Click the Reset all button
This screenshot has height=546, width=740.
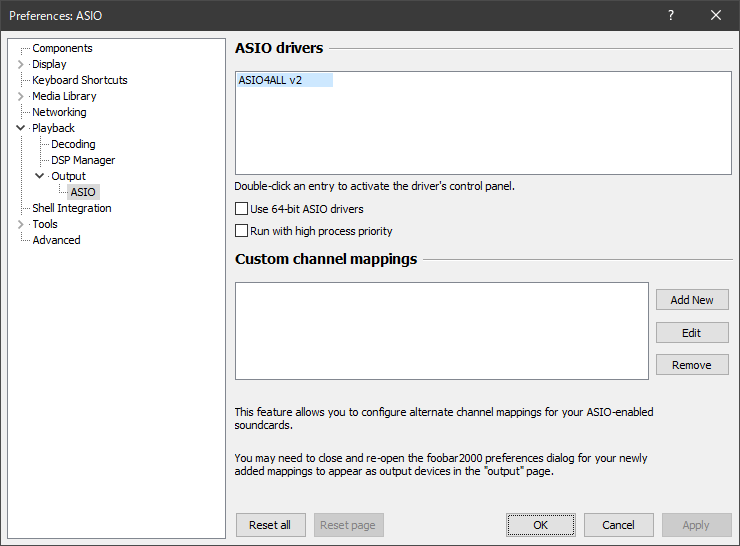tap(270, 525)
